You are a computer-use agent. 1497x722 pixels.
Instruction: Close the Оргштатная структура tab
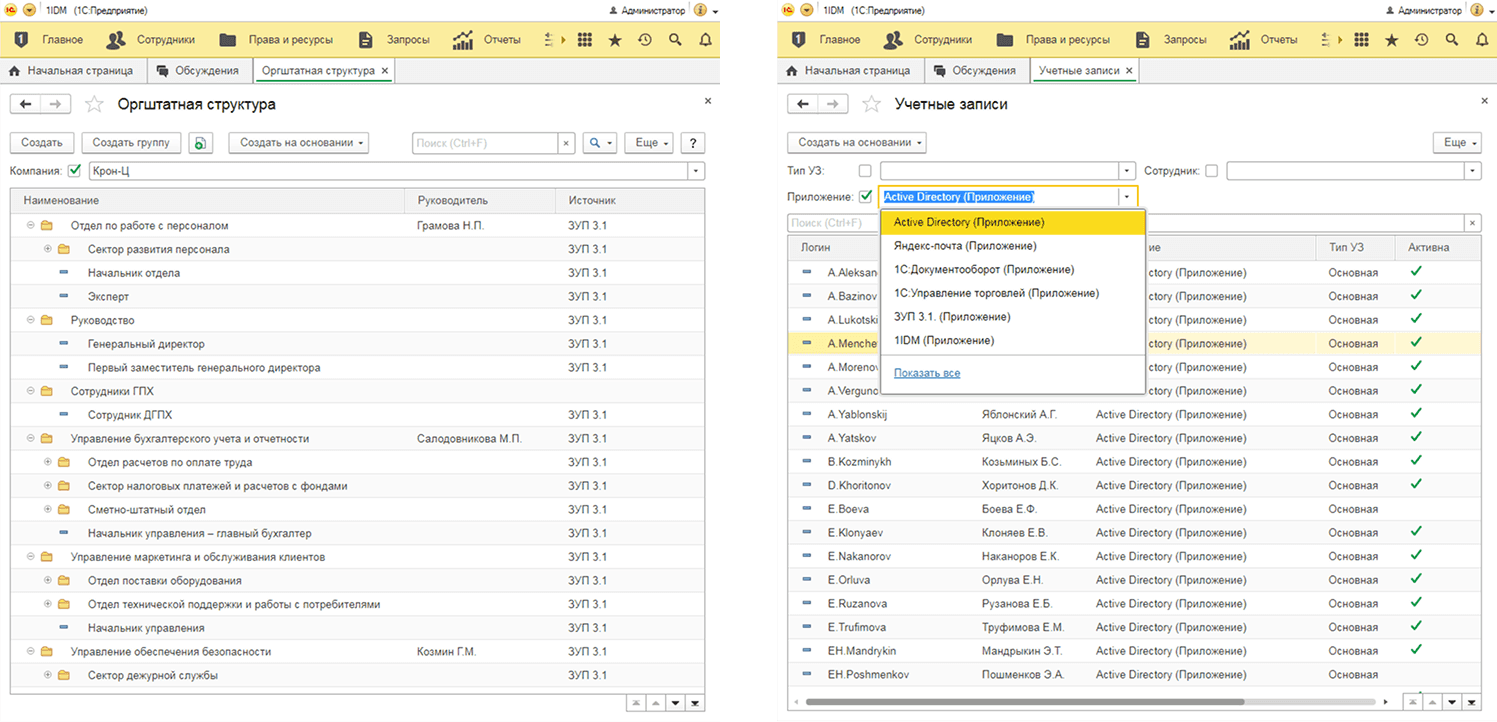coord(387,71)
